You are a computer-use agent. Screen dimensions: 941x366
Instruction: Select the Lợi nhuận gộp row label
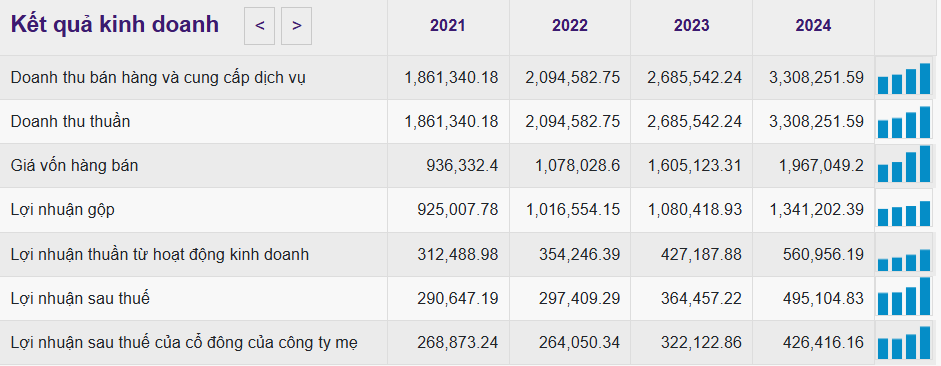(x=62, y=210)
